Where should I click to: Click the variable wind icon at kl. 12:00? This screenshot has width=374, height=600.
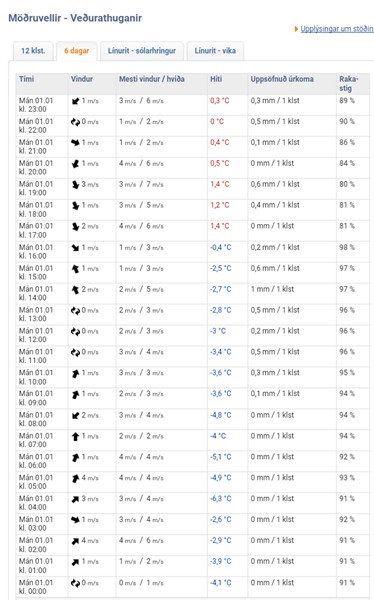click(x=75, y=331)
